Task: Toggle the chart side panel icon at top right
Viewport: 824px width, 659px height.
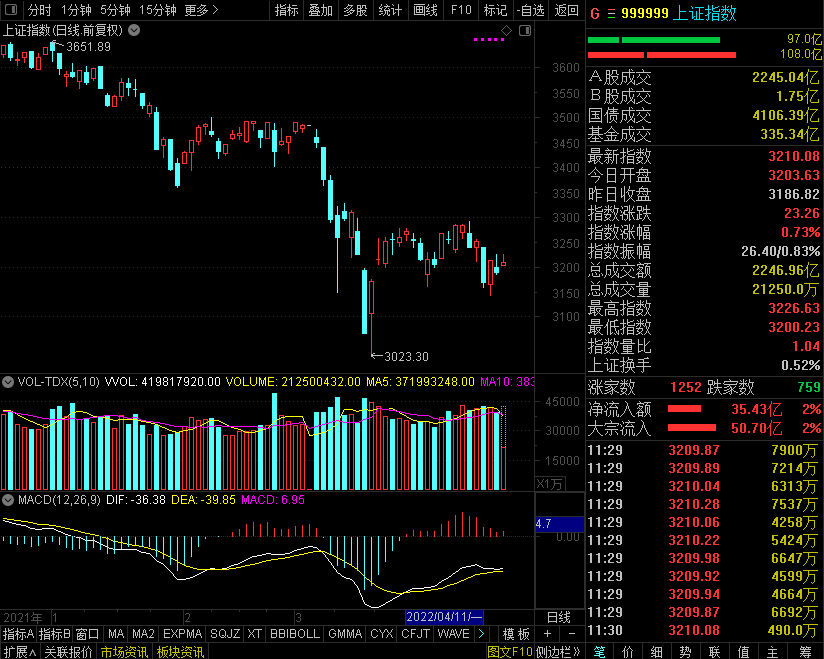Action: 524,31
